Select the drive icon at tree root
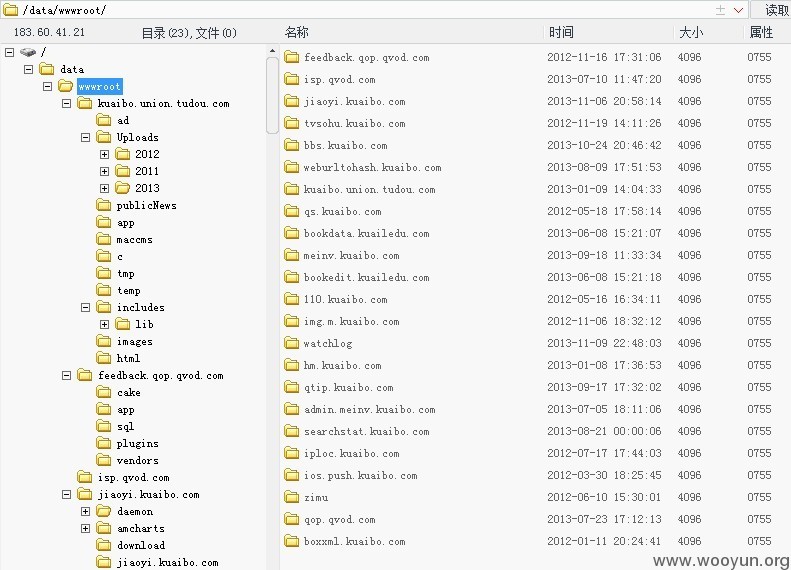Image resolution: width=791 pixels, height=570 pixels. point(28,52)
